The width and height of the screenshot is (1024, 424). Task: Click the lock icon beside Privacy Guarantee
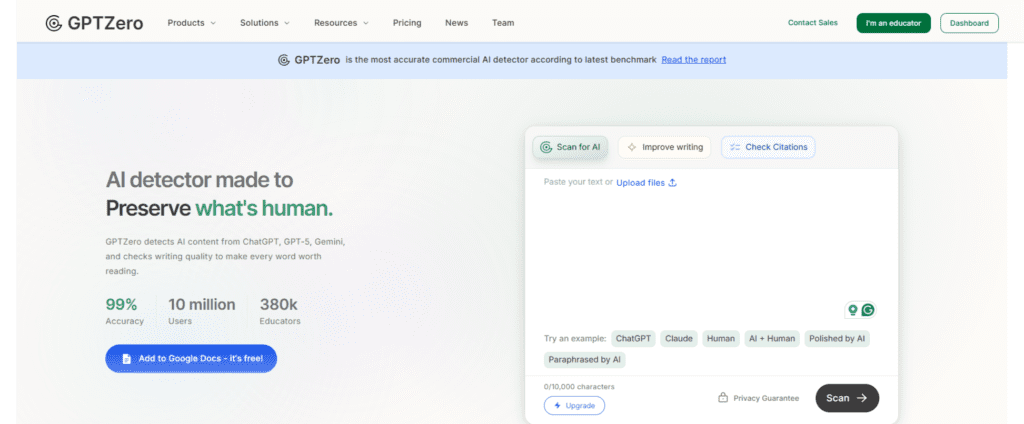(722, 398)
